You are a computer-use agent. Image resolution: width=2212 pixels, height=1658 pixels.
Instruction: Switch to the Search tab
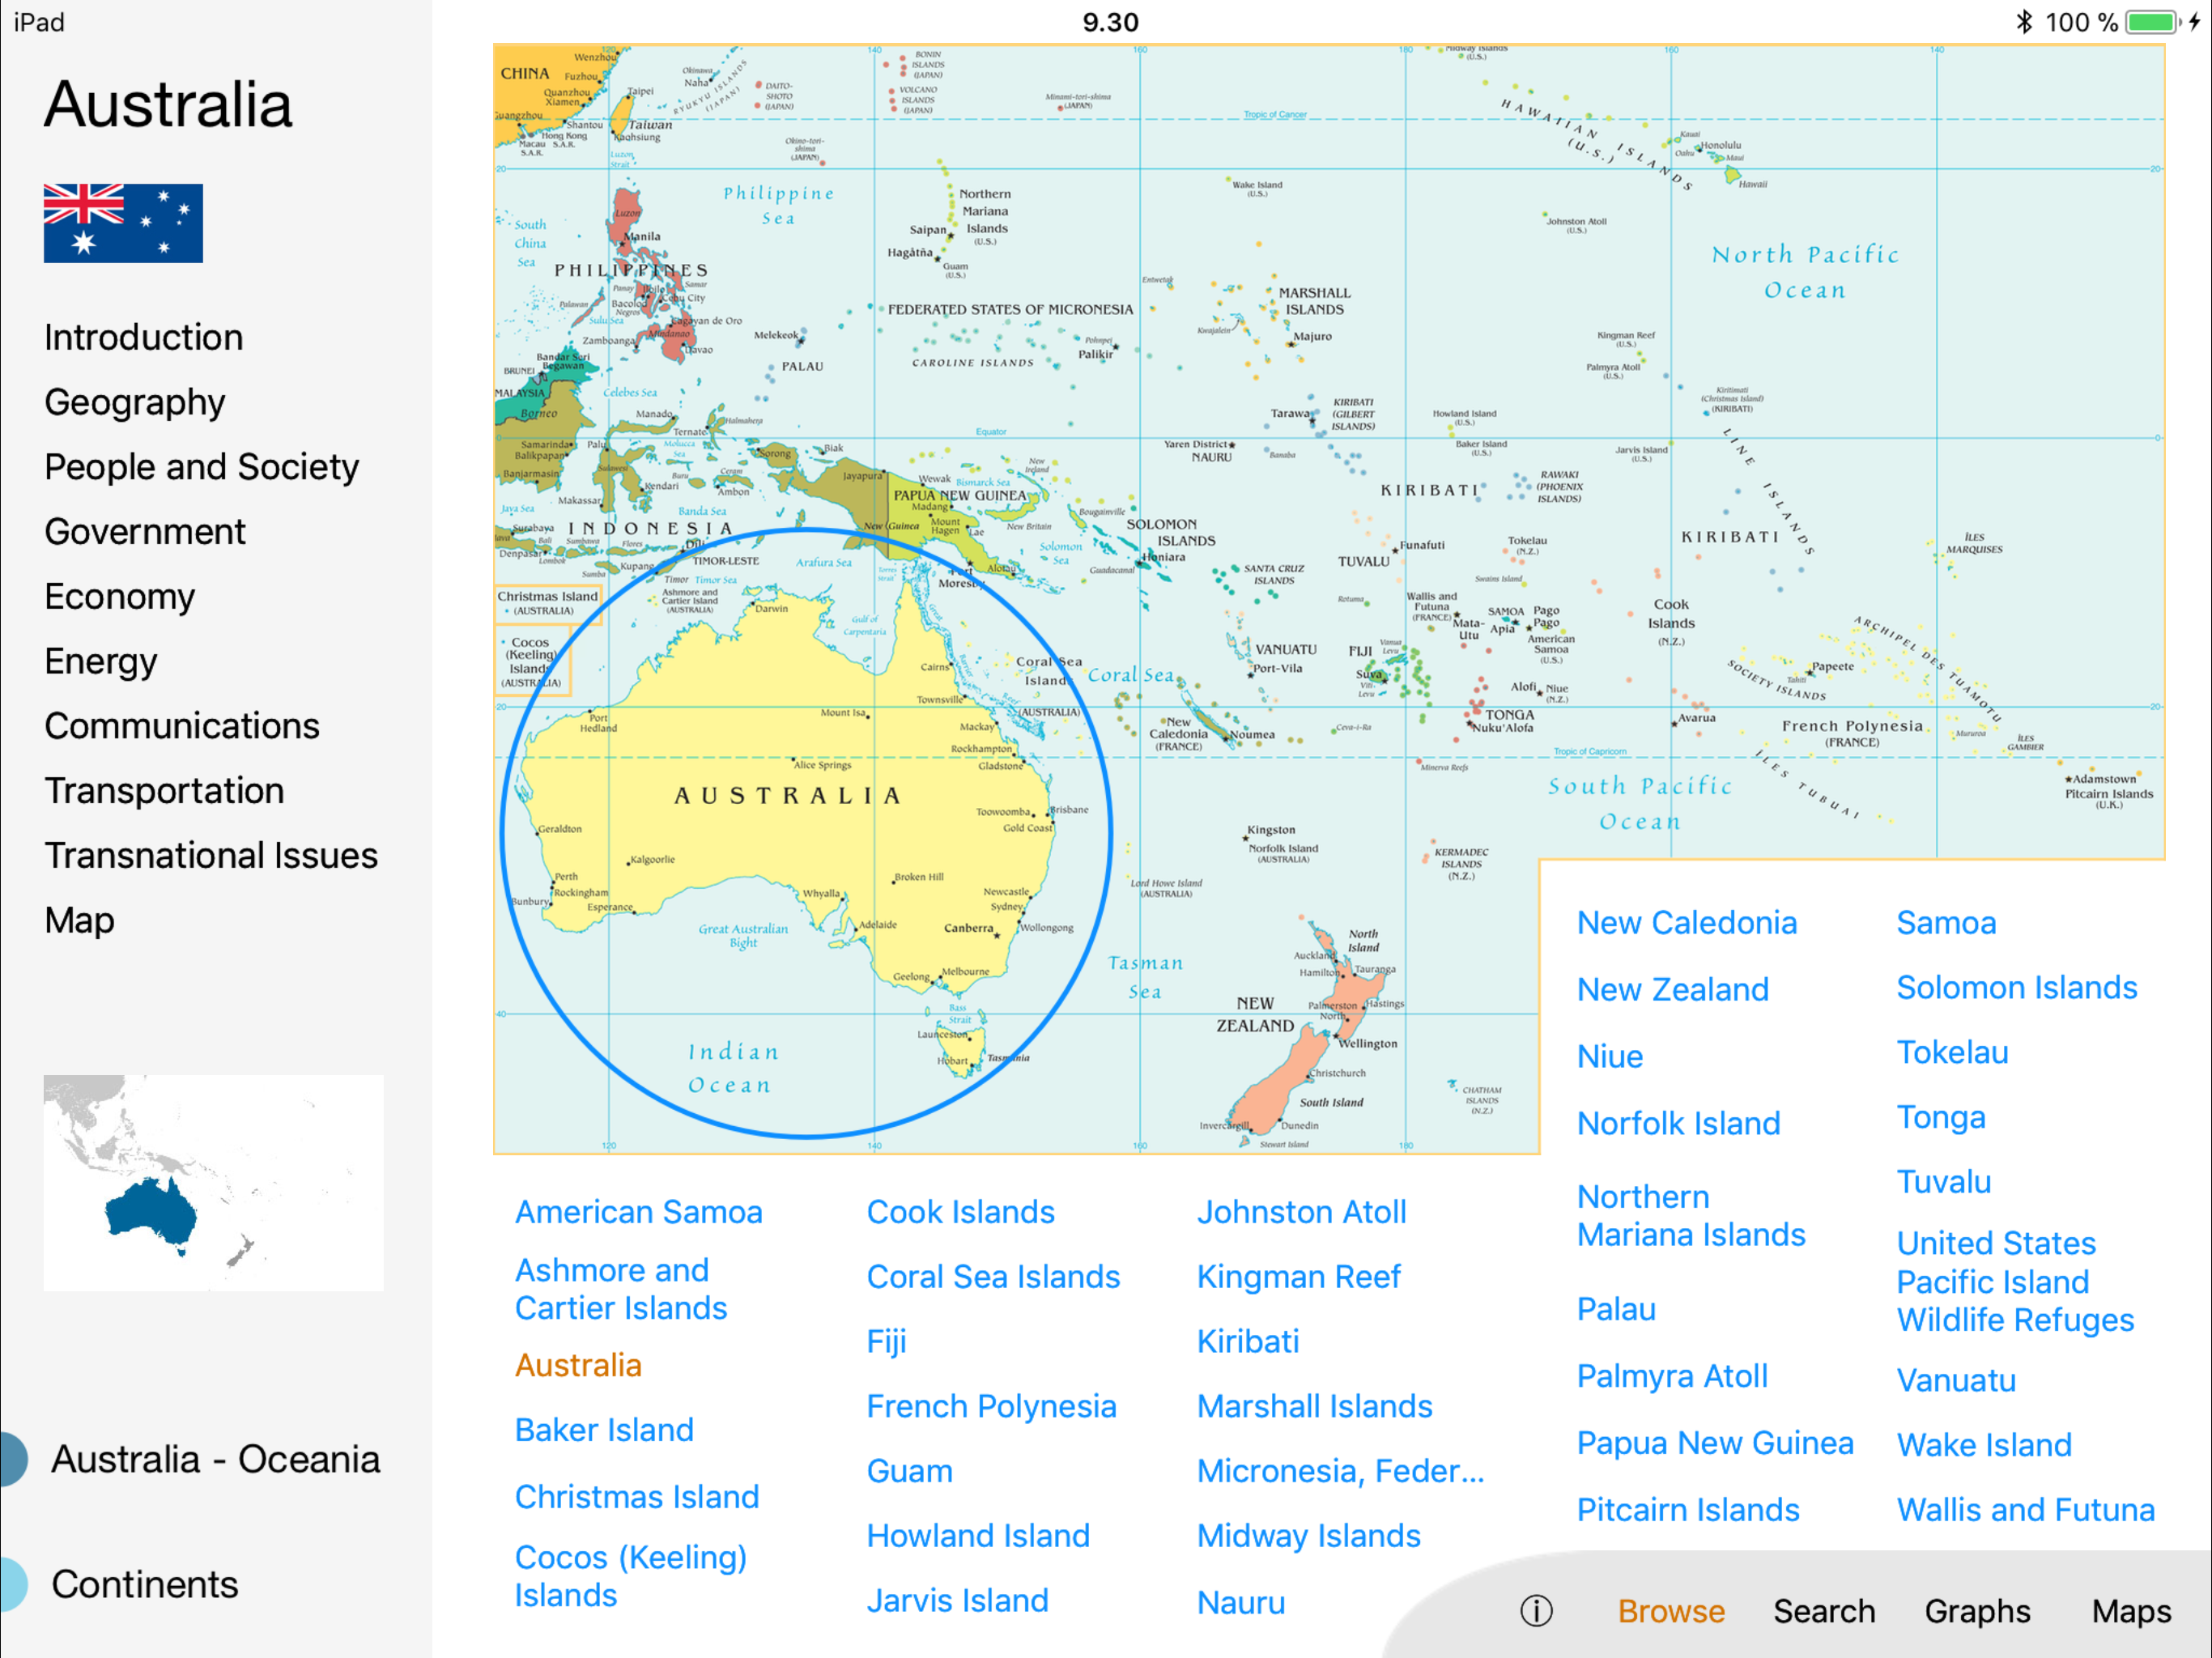point(1824,1611)
